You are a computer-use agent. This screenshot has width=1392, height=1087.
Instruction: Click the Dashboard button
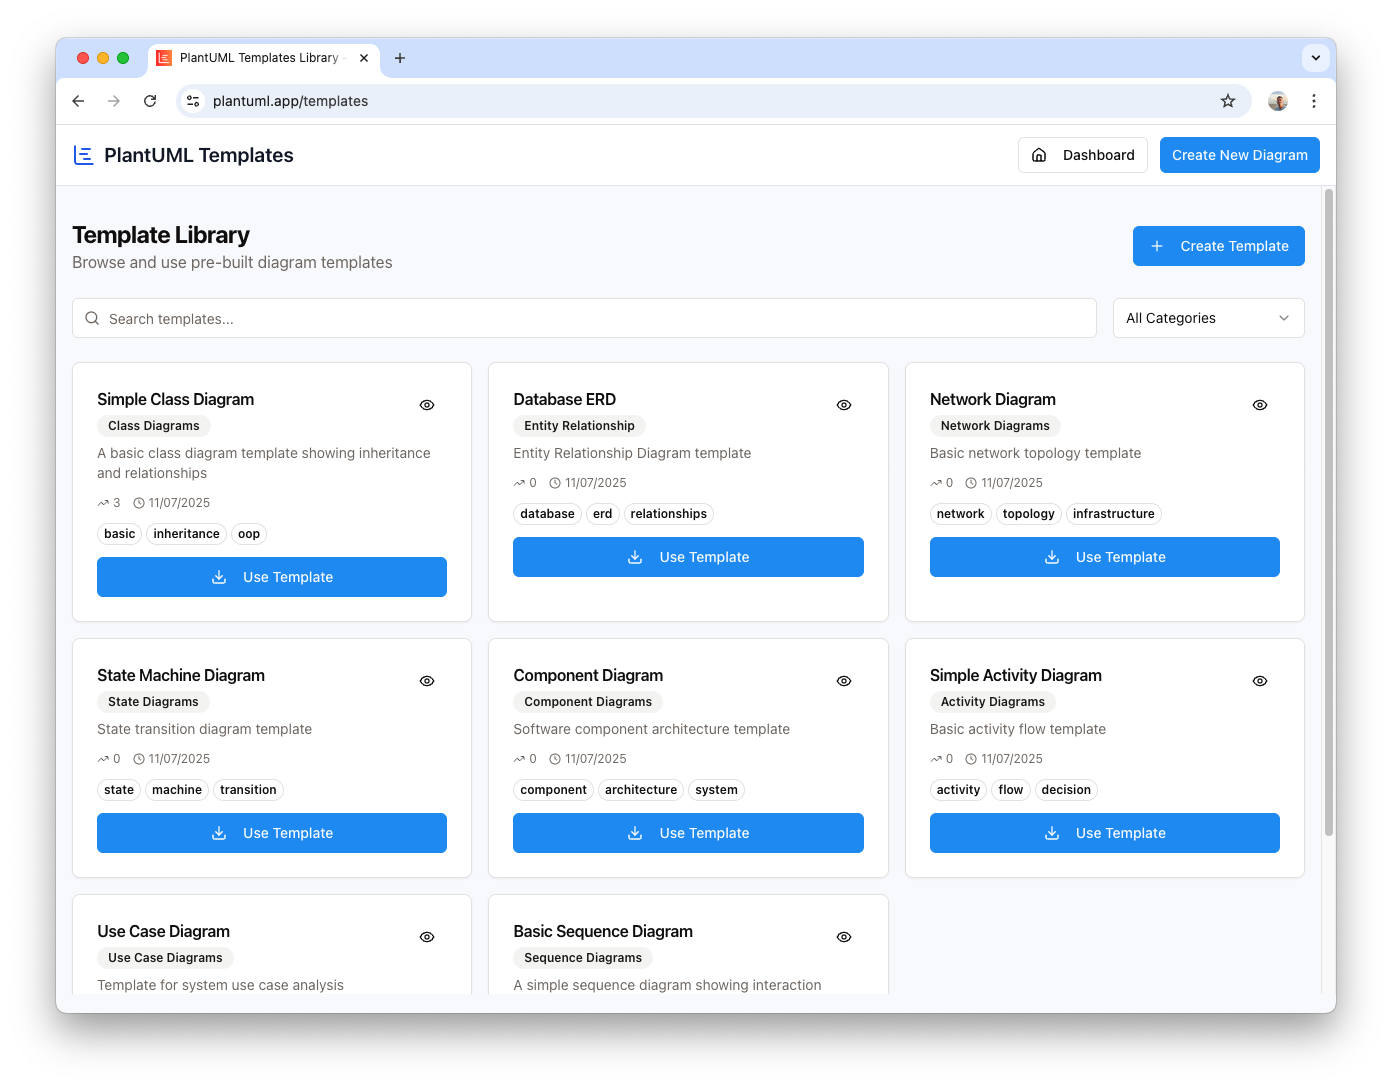click(x=1082, y=155)
